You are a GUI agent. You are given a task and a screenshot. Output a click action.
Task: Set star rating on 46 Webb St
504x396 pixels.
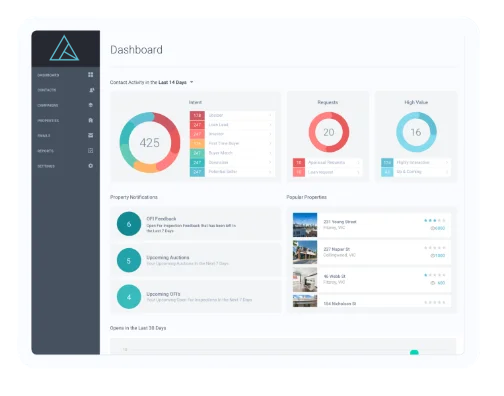(435, 275)
